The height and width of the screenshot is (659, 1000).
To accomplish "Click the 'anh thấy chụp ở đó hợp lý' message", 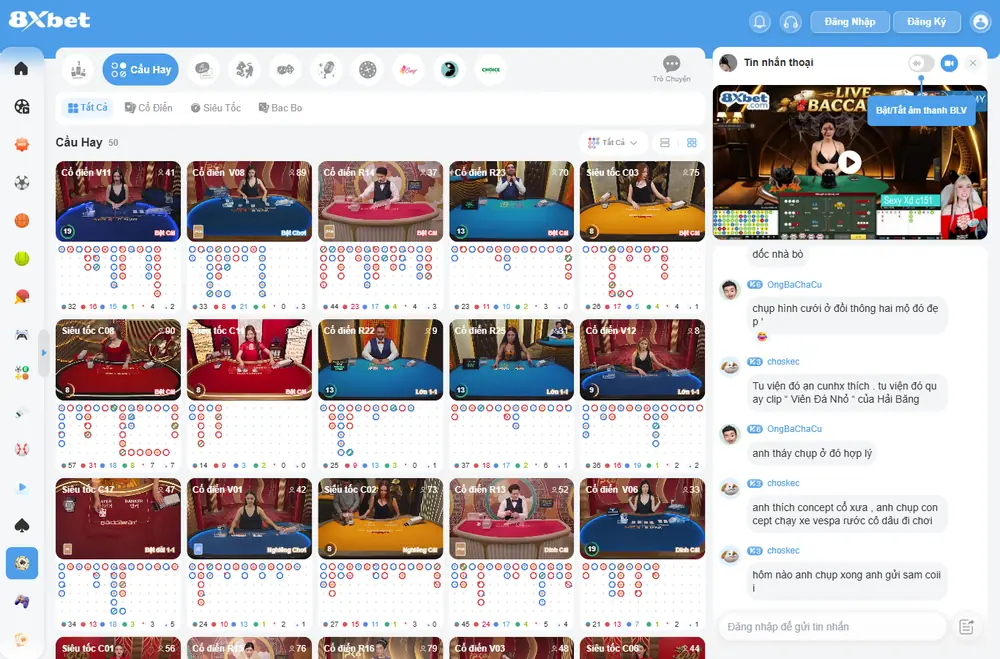I will [x=812, y=453].
